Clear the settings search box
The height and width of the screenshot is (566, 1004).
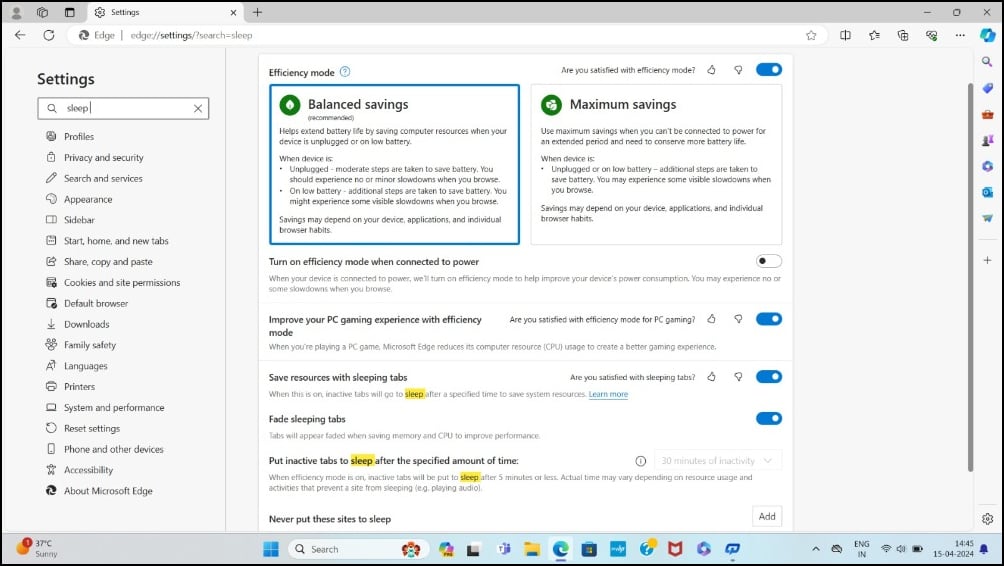tap(198, 108)
